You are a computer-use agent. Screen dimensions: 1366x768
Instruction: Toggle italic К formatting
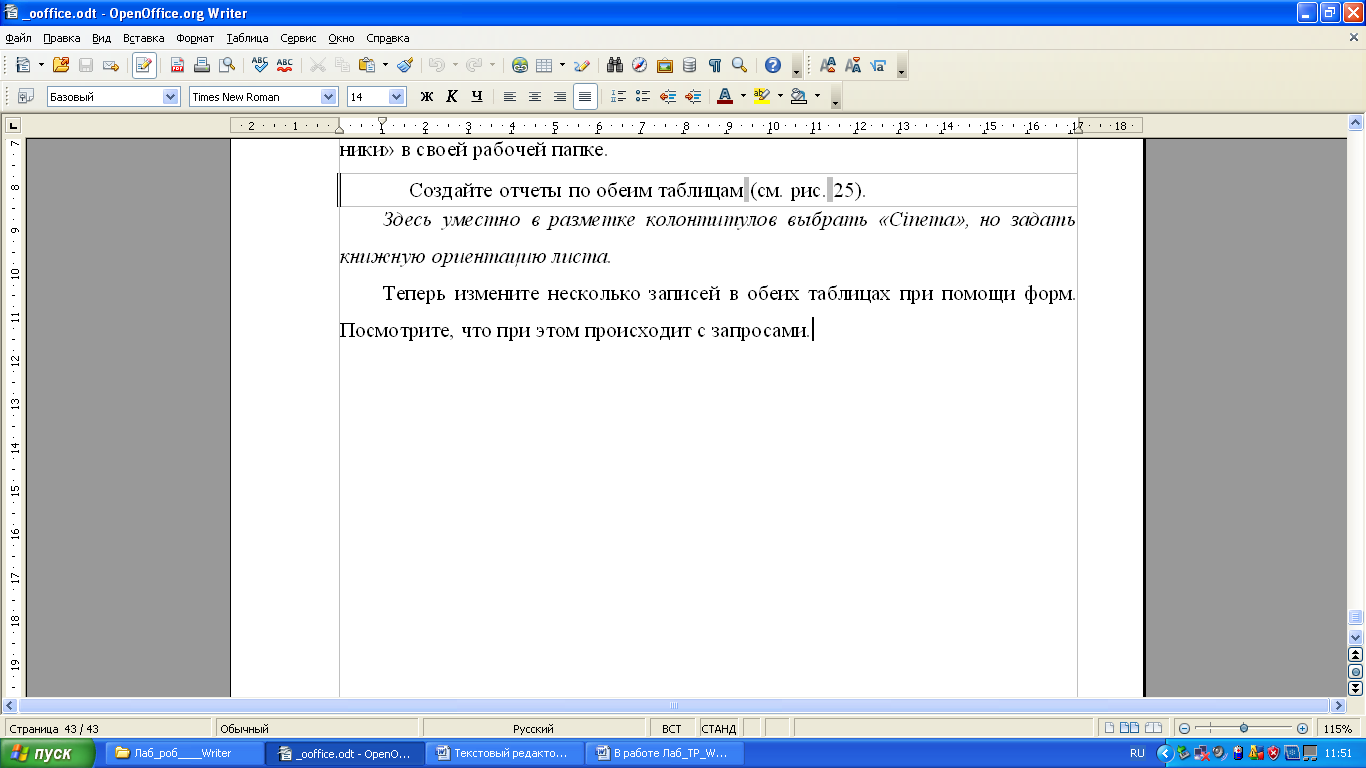pyautogui.click(x=452, y=96)
